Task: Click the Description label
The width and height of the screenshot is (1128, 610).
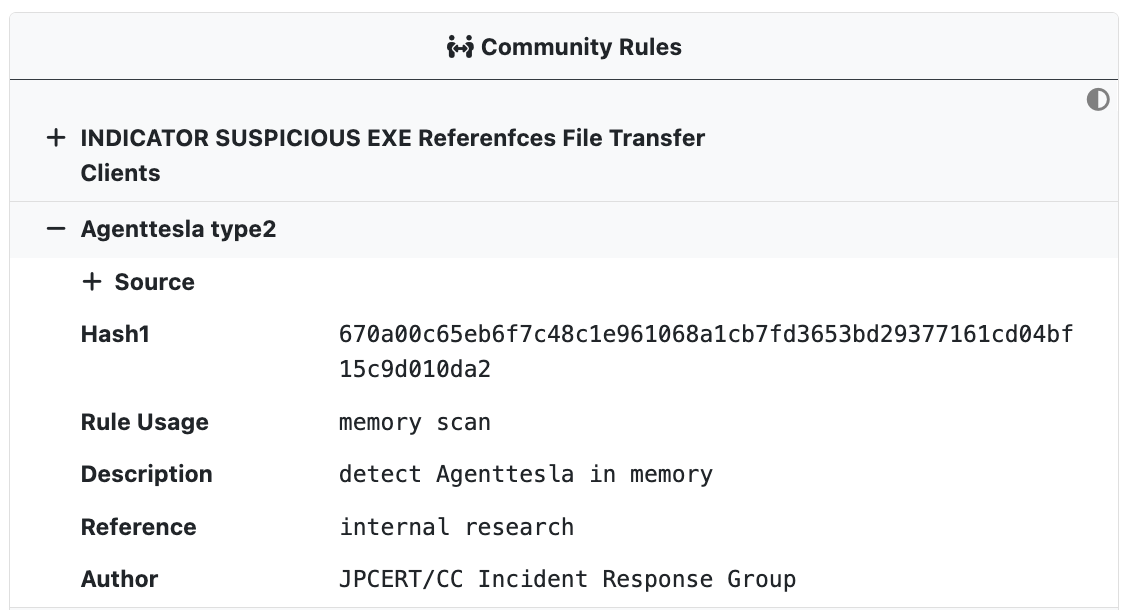Action: click(x=147, y=474)
